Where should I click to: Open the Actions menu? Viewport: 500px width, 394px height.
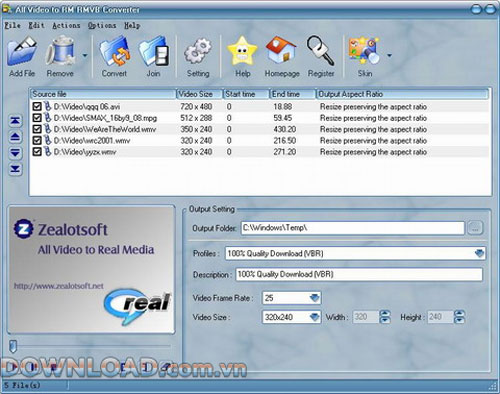click(x=66, y=25)
